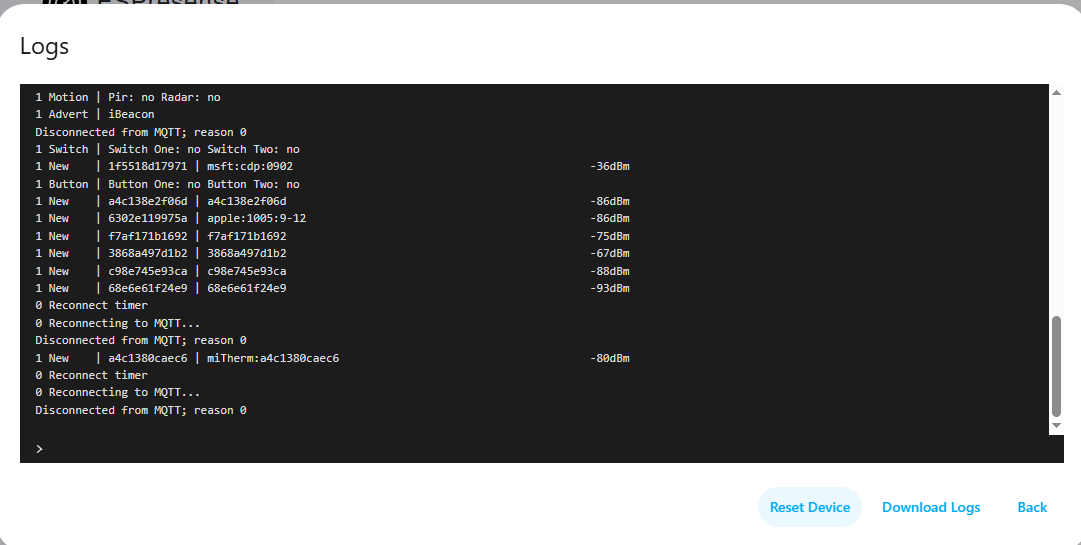Click the -36dBm signal value
Screen dimensions: 1081x545
click(609, 166)
